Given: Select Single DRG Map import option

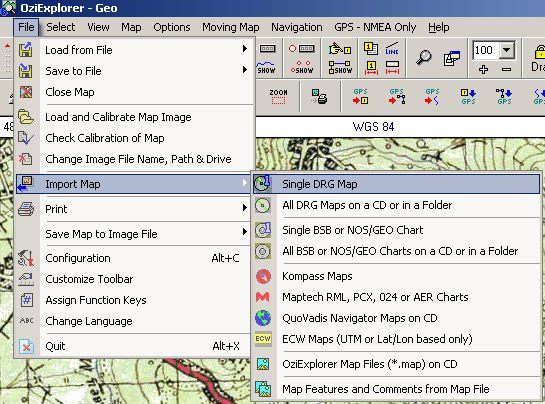Looking at the screenshot, I should (x=396, y=184).
